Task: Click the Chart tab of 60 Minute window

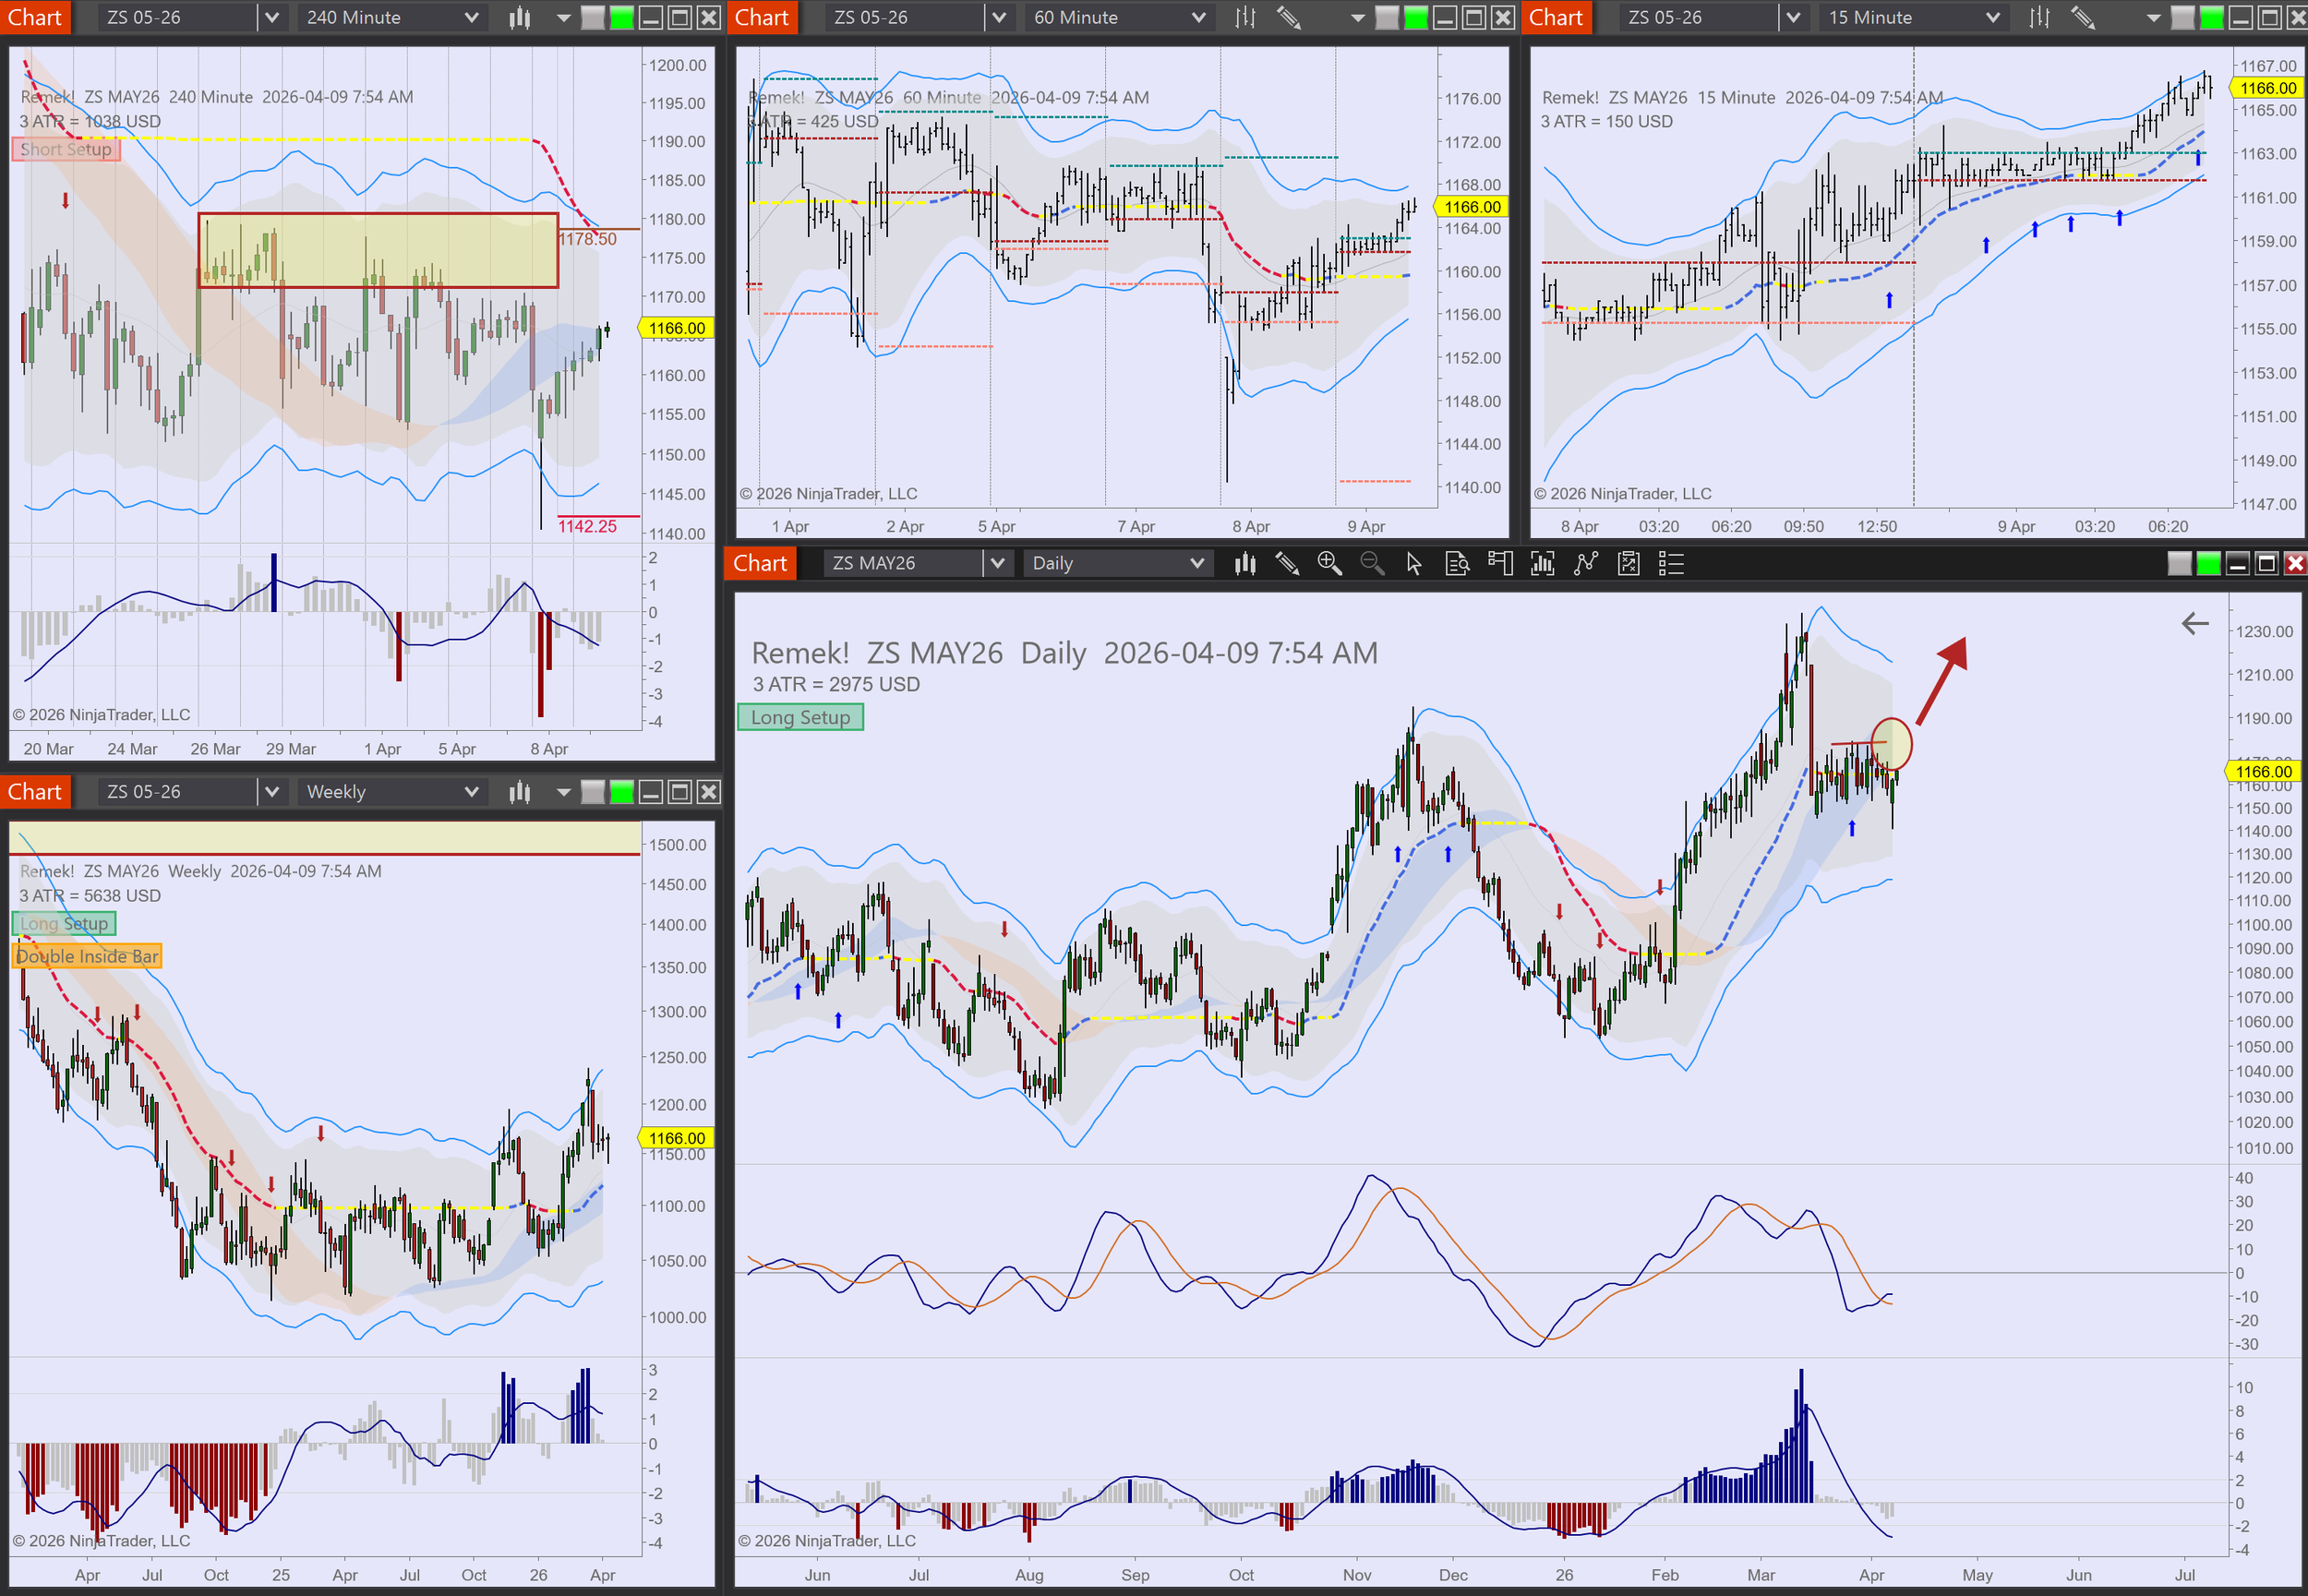Action: pos(762,17)
